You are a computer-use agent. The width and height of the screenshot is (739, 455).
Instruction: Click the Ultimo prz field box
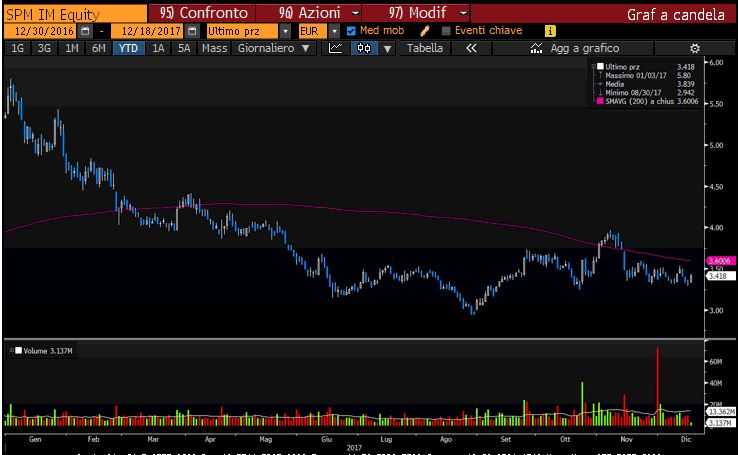242,31
